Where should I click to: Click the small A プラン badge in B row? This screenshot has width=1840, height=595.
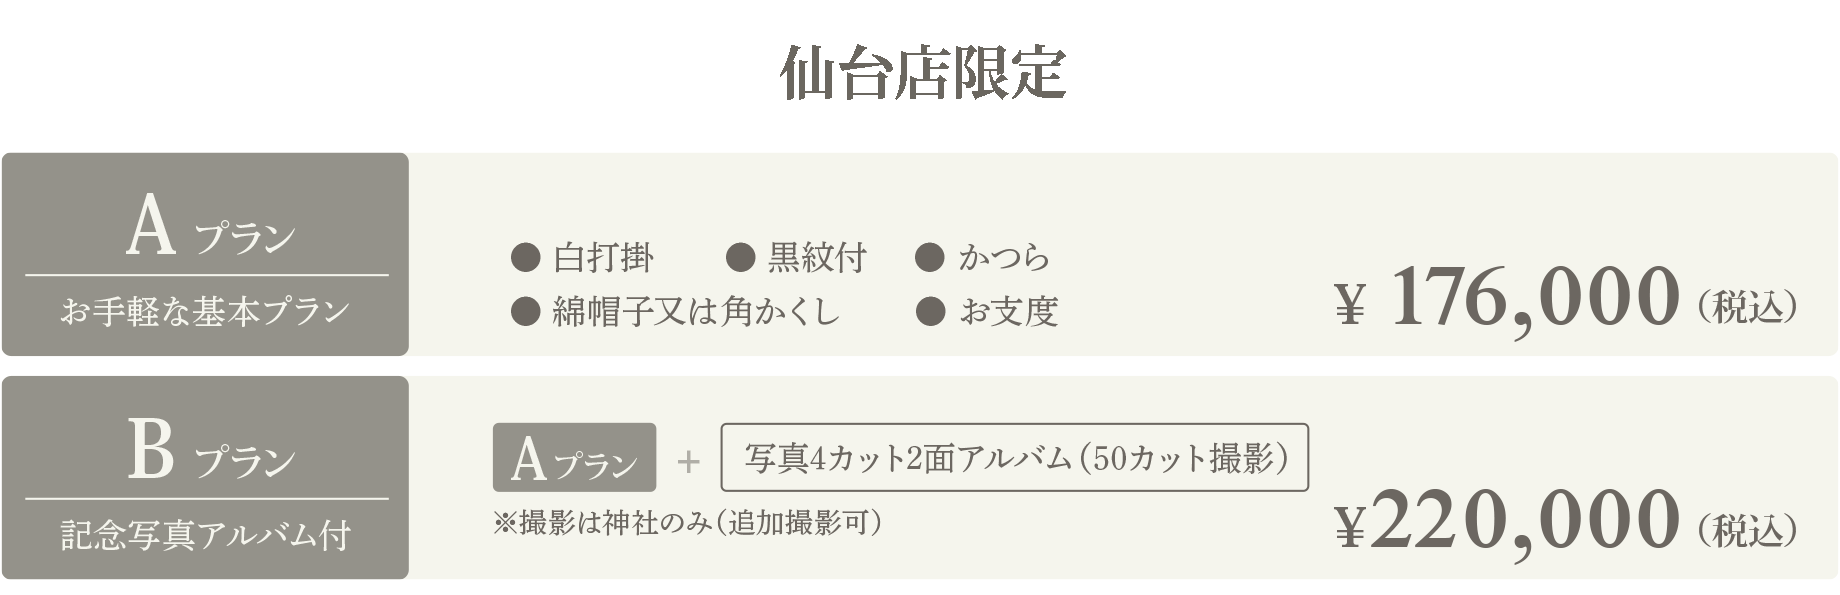(x=574, y=458)
